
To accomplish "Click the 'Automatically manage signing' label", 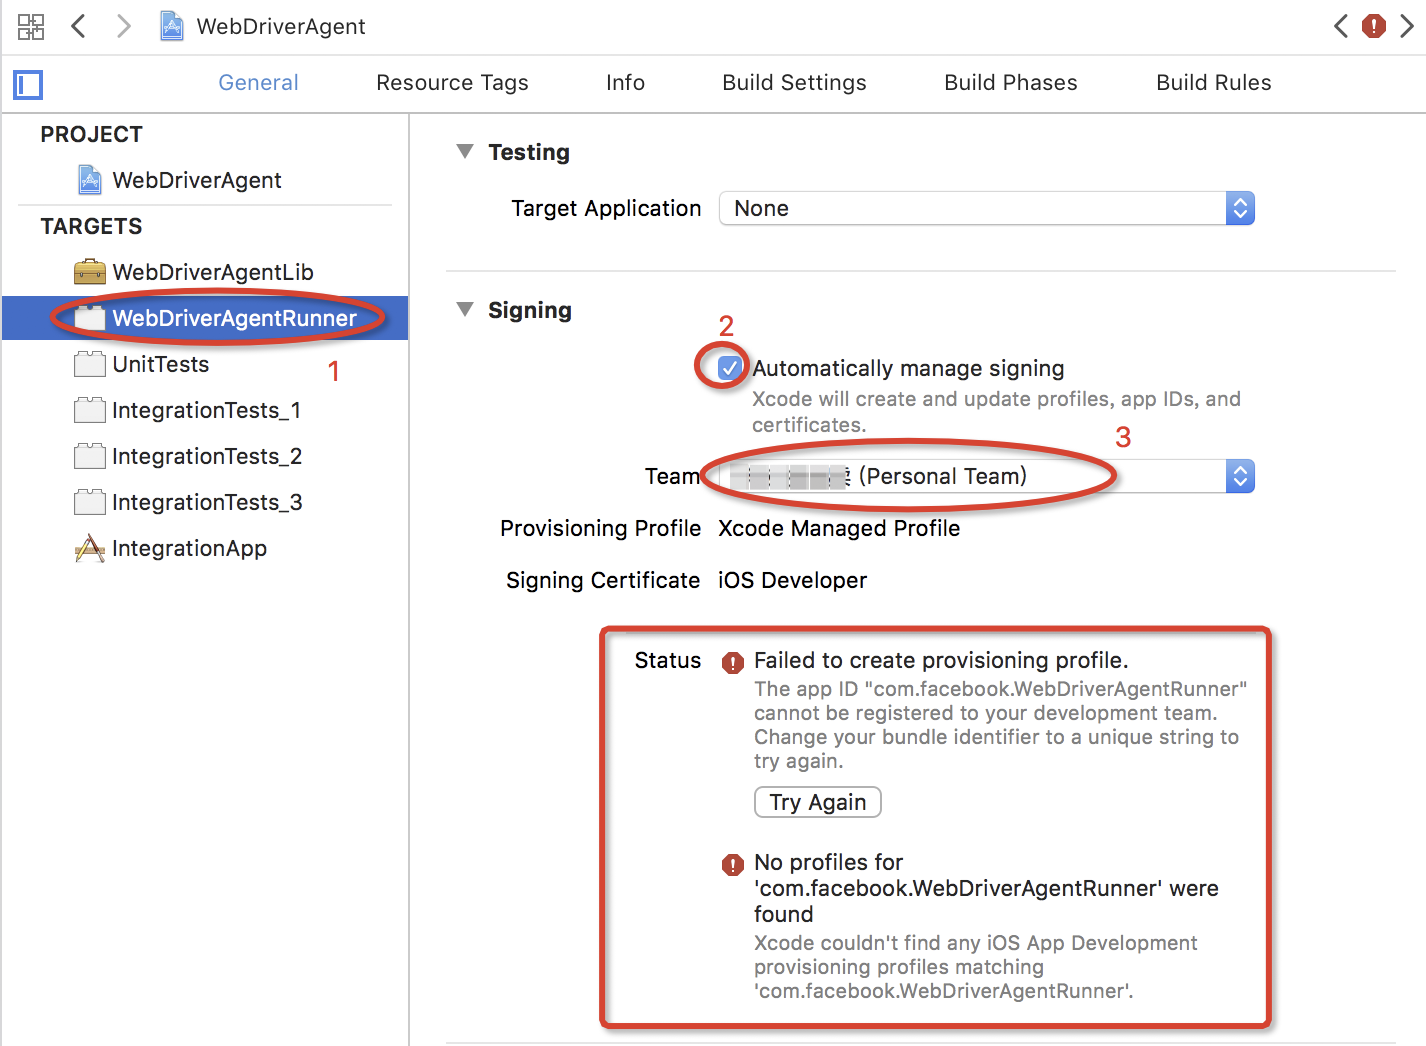I will [x=908, y=368].
